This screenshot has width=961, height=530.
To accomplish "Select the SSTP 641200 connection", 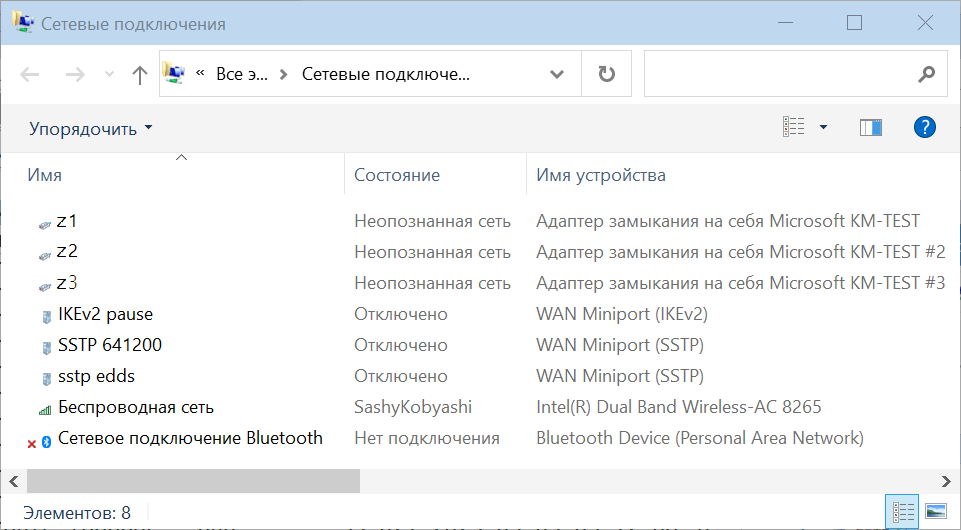I will point(110,345).
